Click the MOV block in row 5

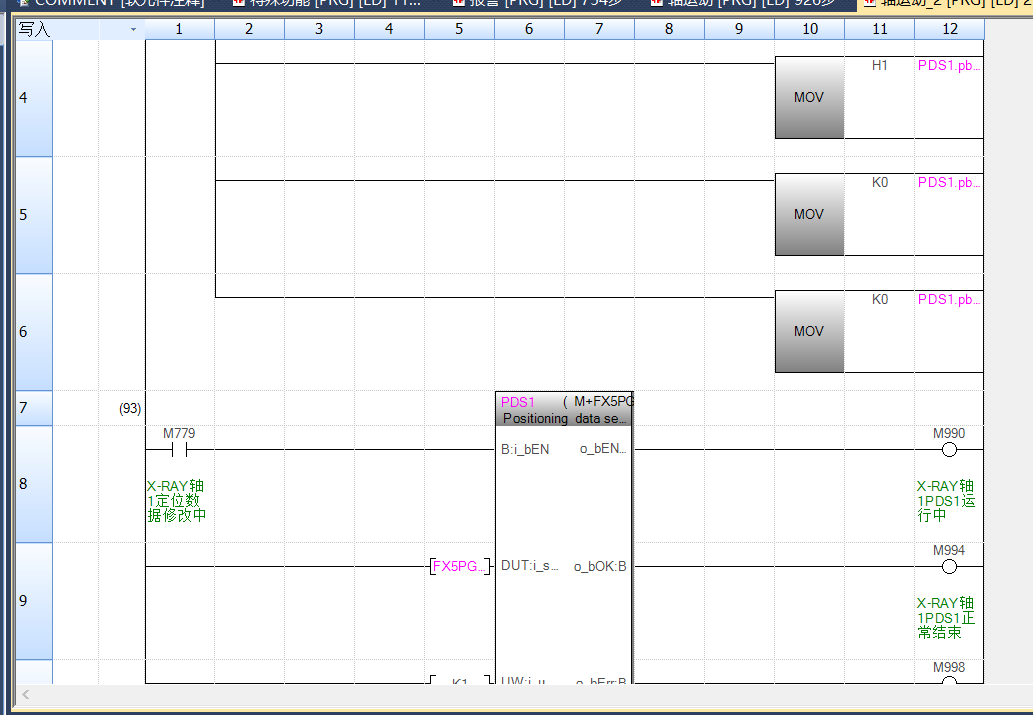(x=809, y=215)
